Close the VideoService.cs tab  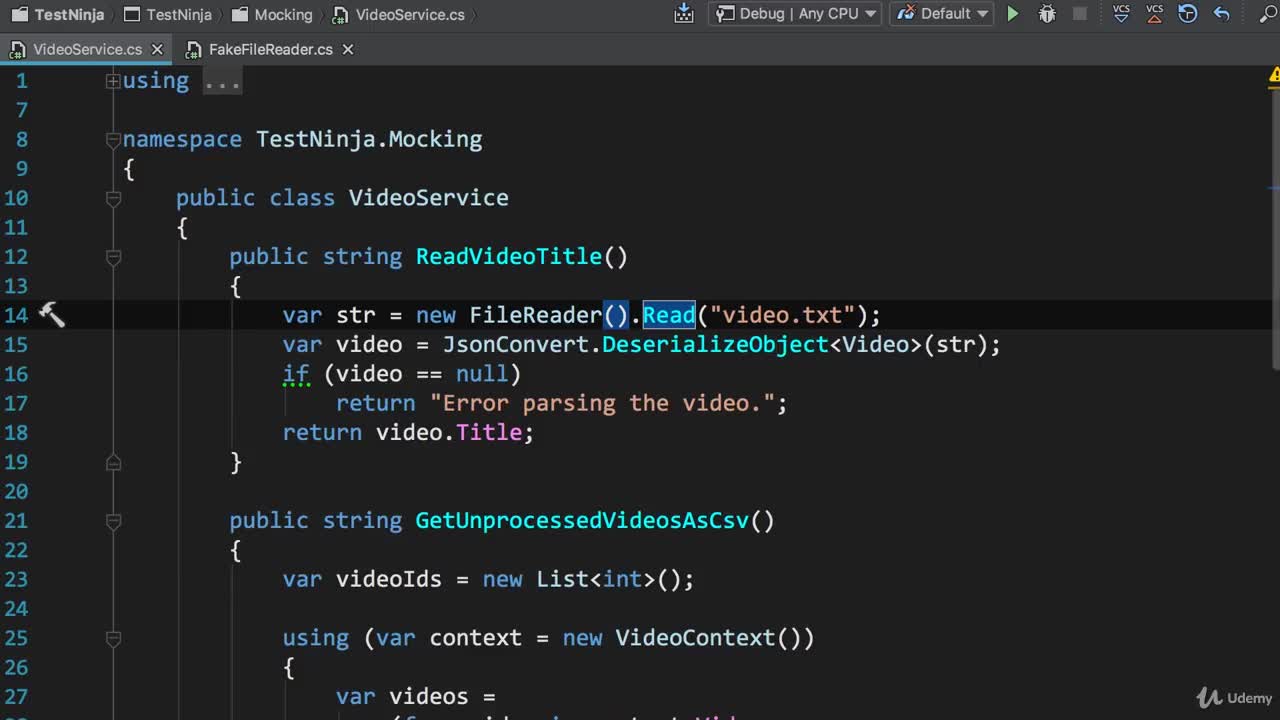pos(156,49)
